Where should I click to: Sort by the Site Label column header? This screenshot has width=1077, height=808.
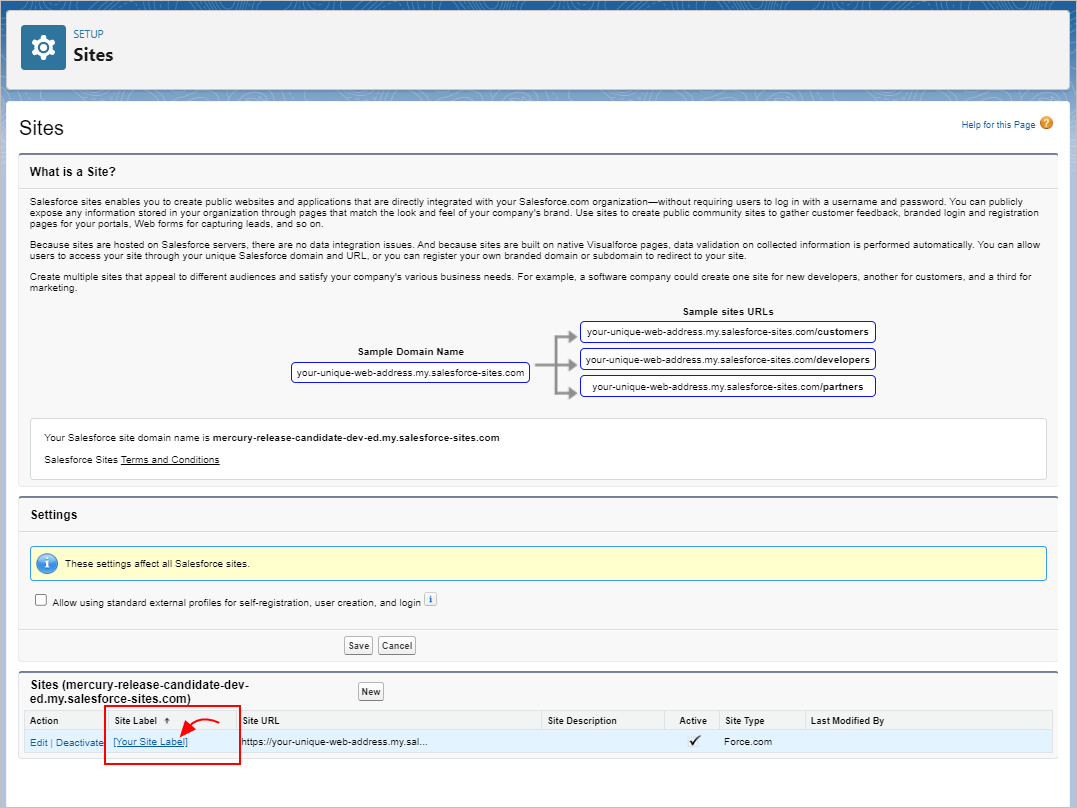(x=136, y=721)
